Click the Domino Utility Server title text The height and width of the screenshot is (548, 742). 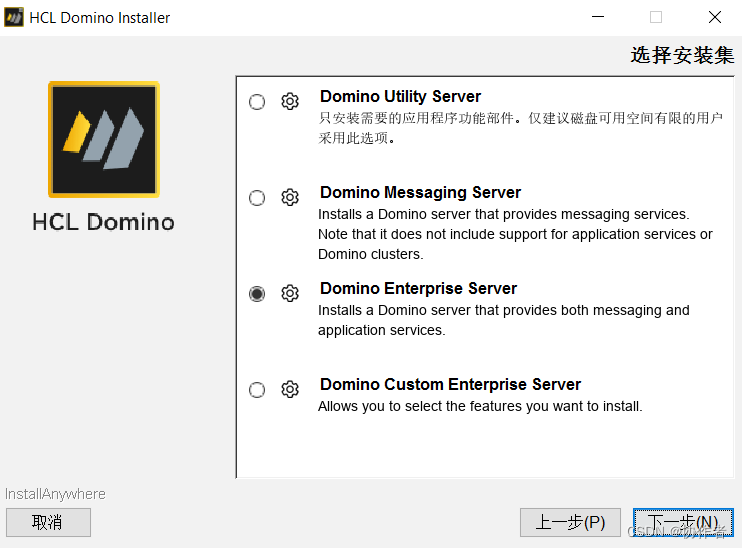pos(400,96)
